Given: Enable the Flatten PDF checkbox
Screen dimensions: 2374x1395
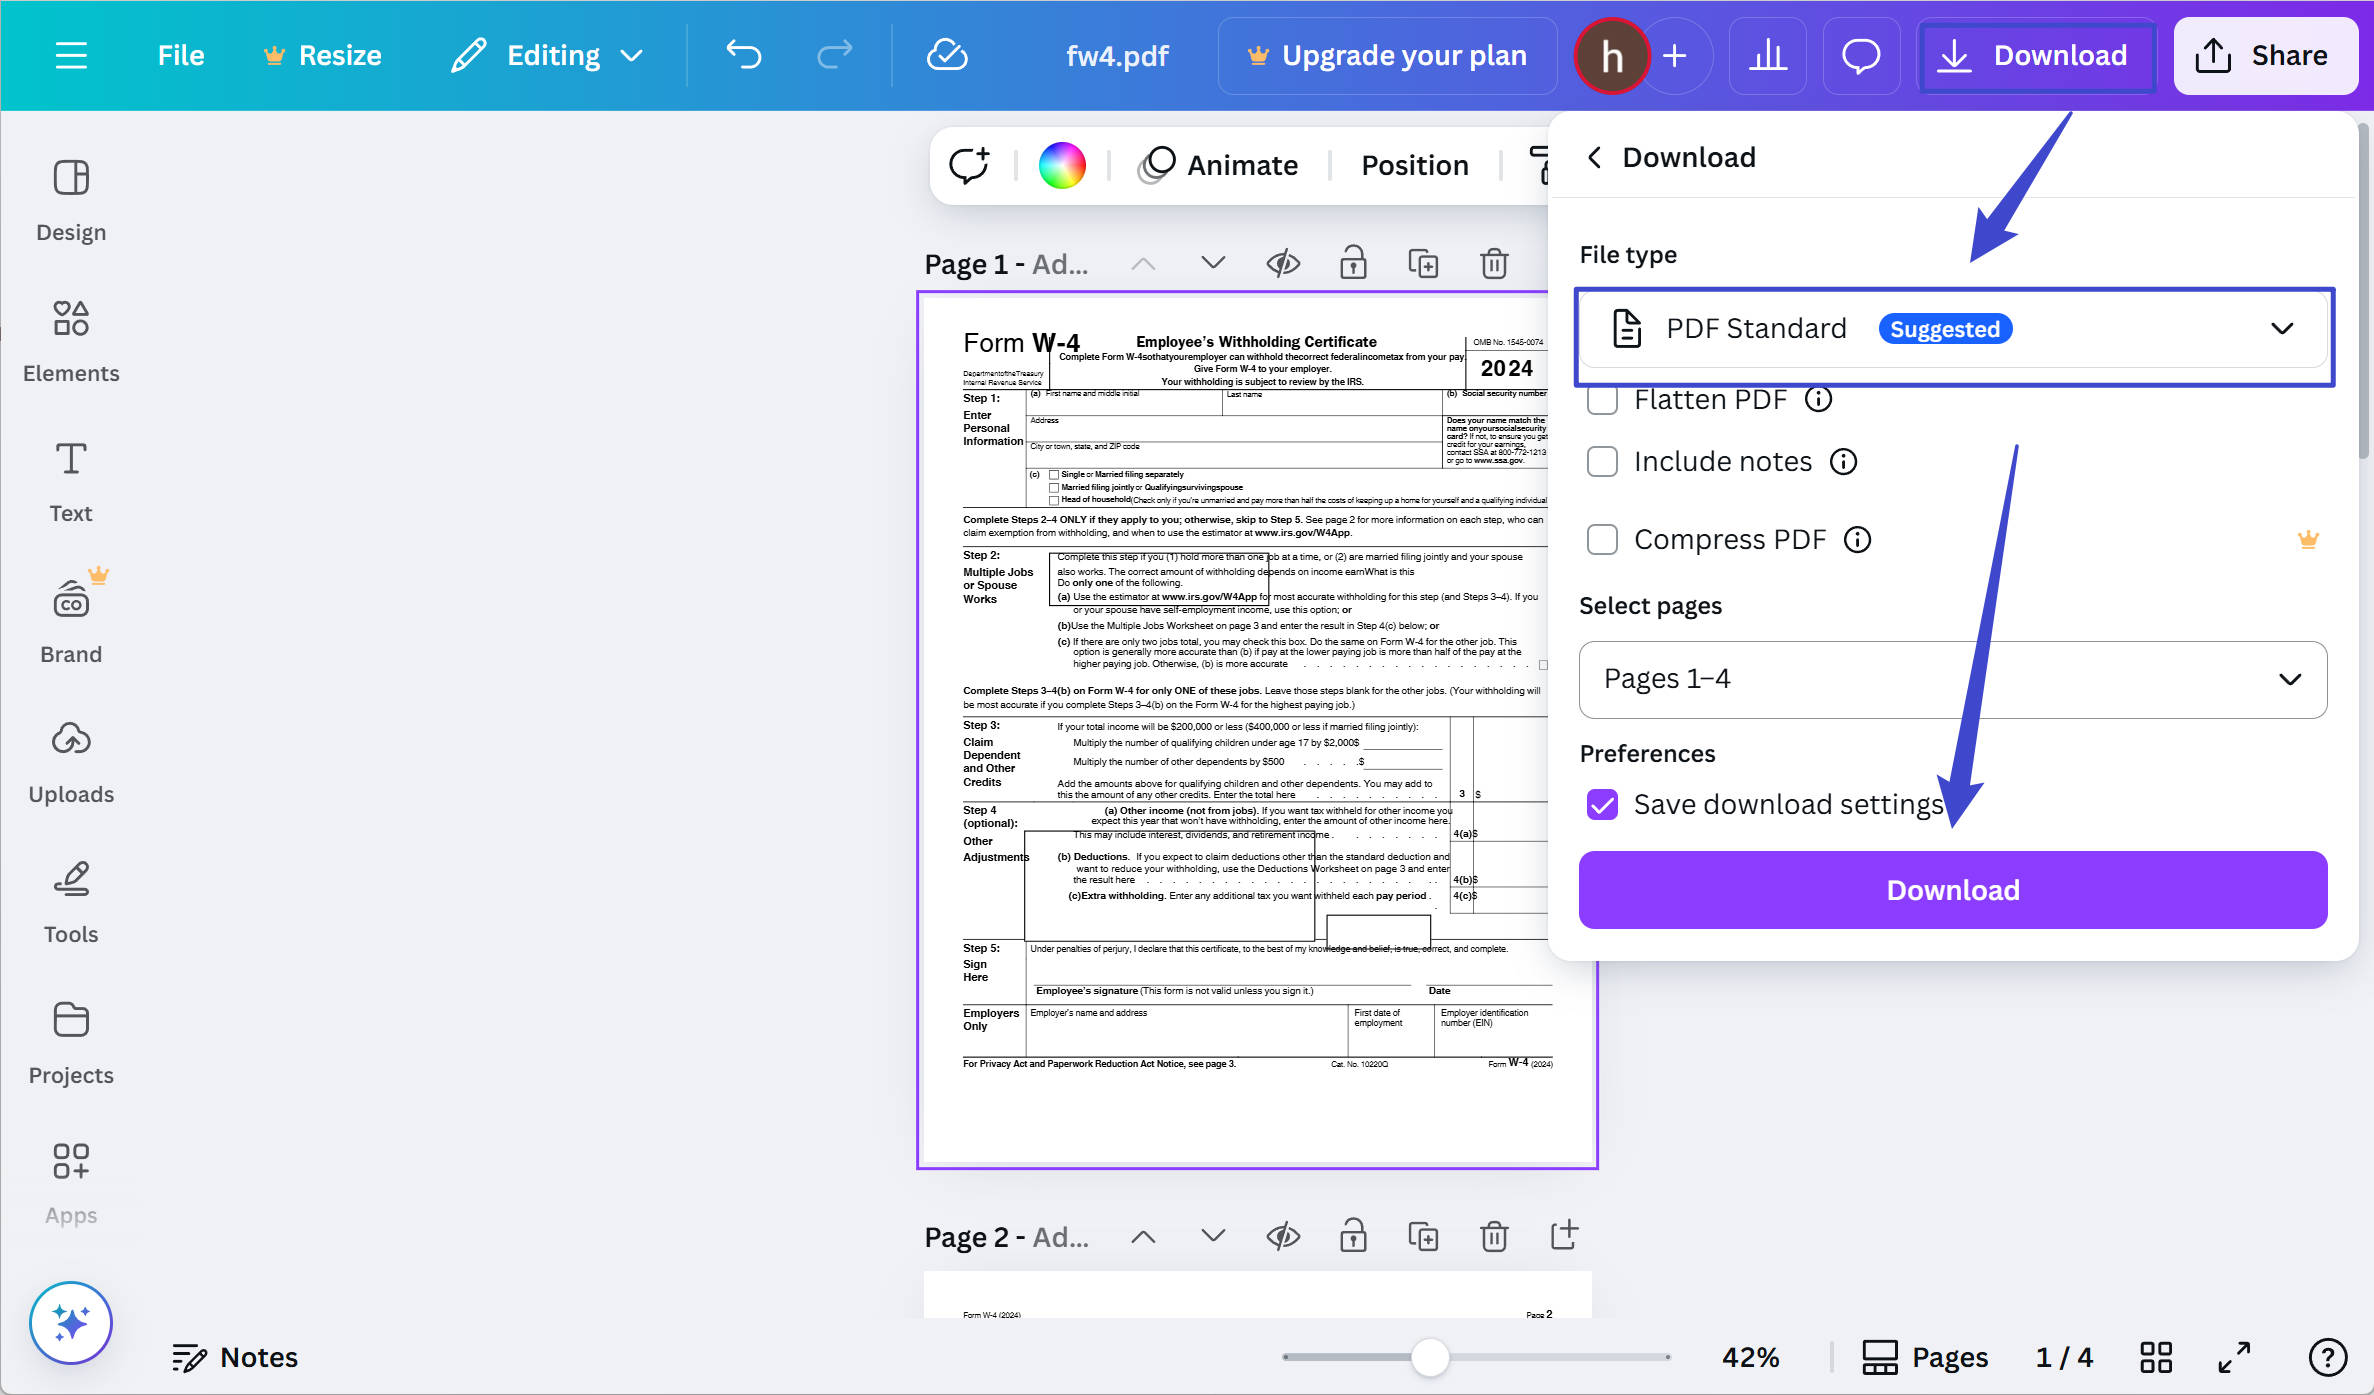Looking at the screenshot, I should pos(1602,400).
